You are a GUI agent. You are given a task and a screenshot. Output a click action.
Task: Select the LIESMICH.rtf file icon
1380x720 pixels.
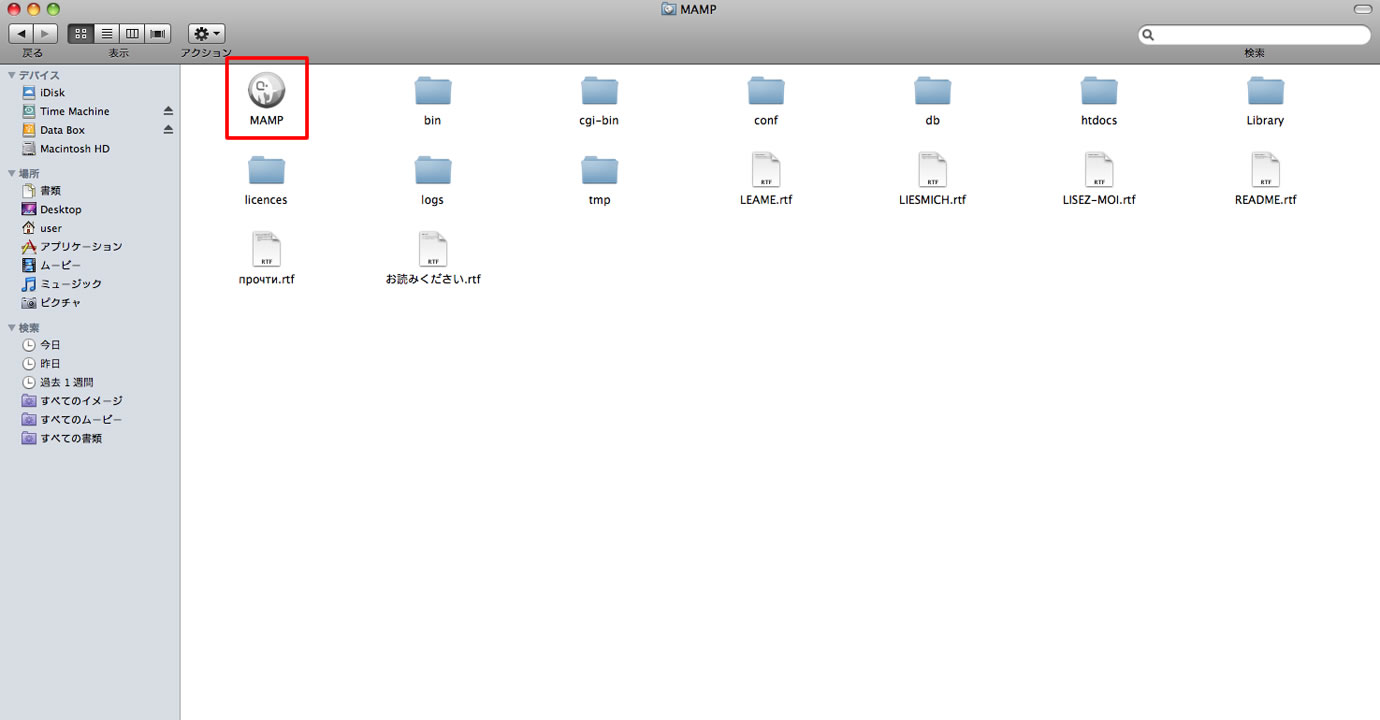[x=933, y=170]
